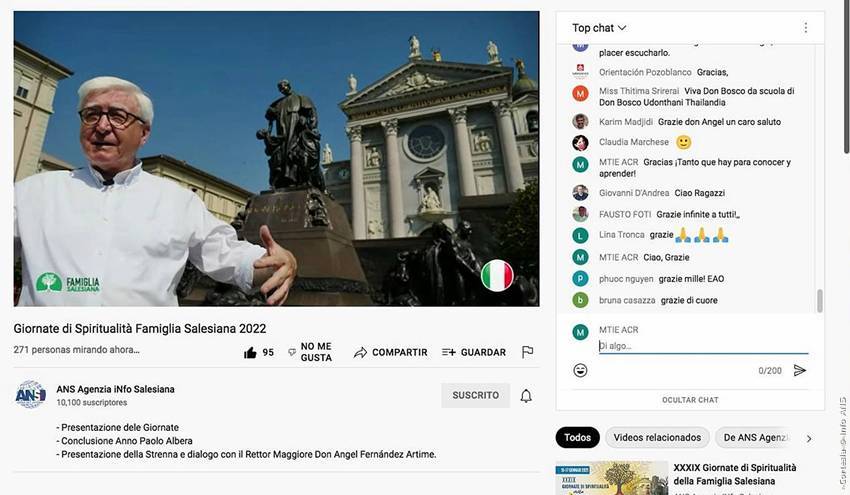
Task: Click the video player frame
Action: (x=276, y=158)
